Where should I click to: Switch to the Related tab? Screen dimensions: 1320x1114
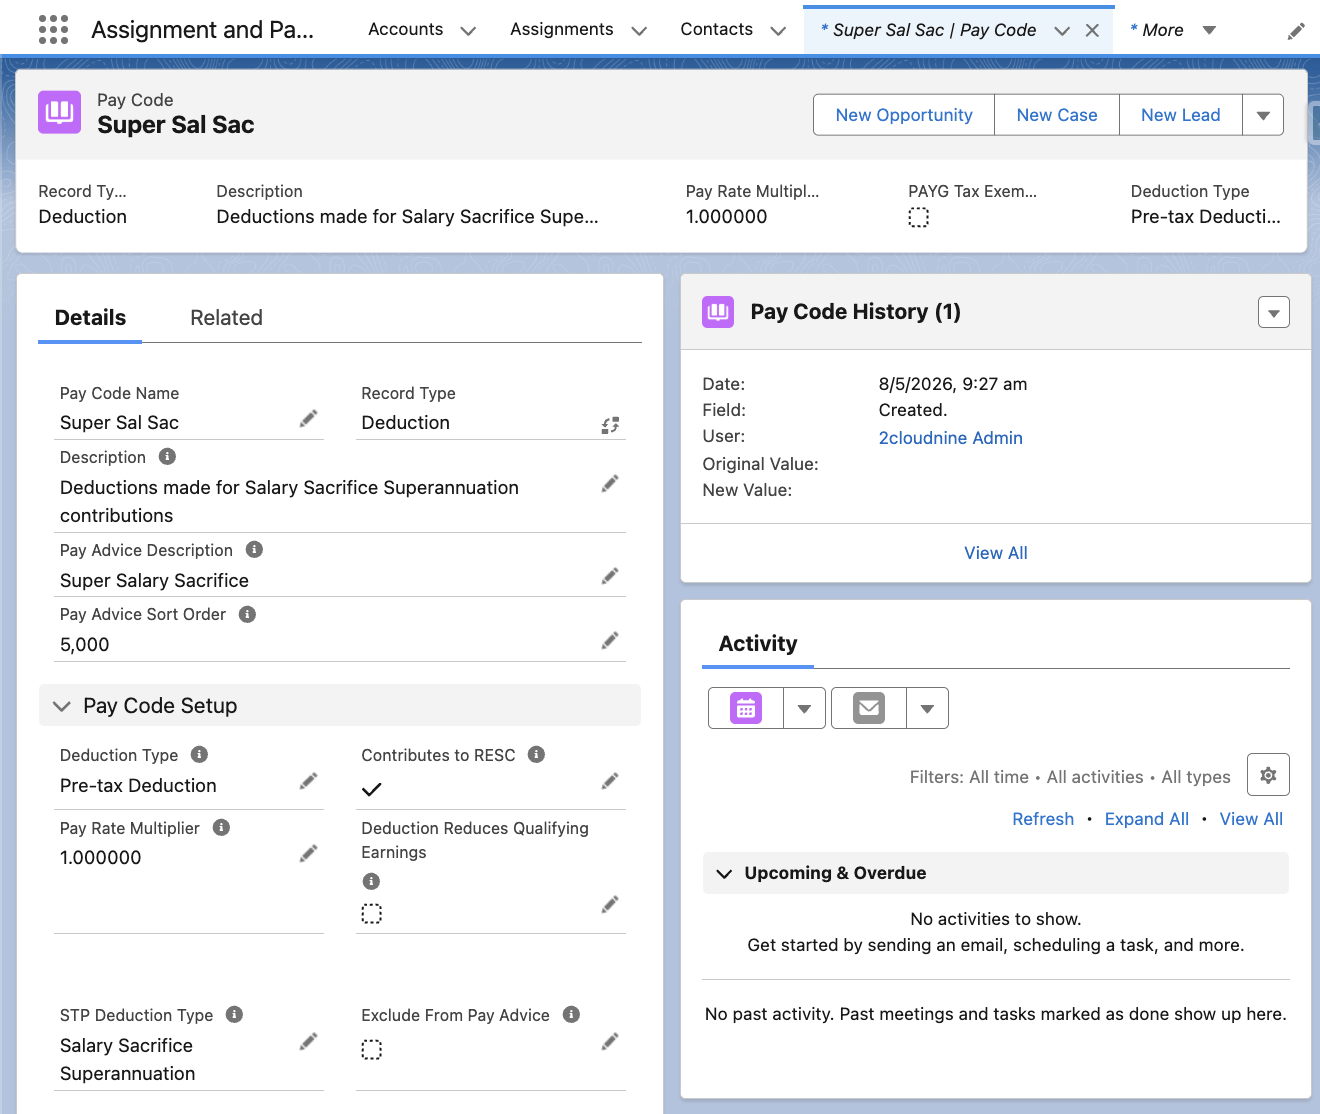226,318
